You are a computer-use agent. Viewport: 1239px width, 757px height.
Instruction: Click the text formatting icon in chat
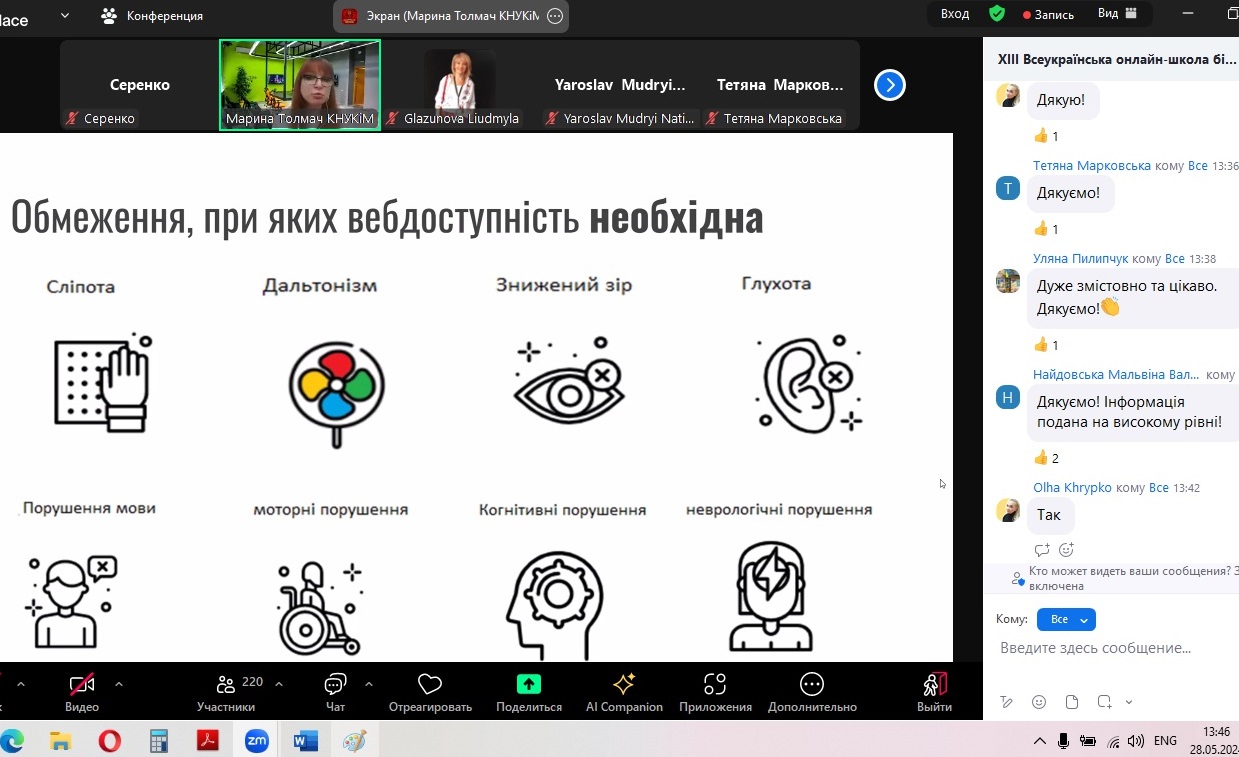(1007, 702)
